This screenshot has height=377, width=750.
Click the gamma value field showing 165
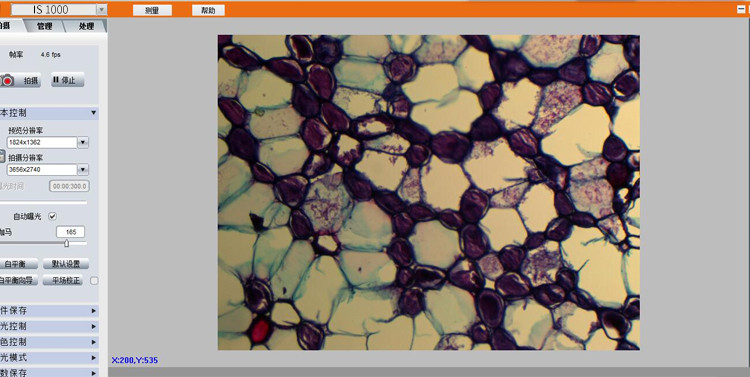pos(70,232)
